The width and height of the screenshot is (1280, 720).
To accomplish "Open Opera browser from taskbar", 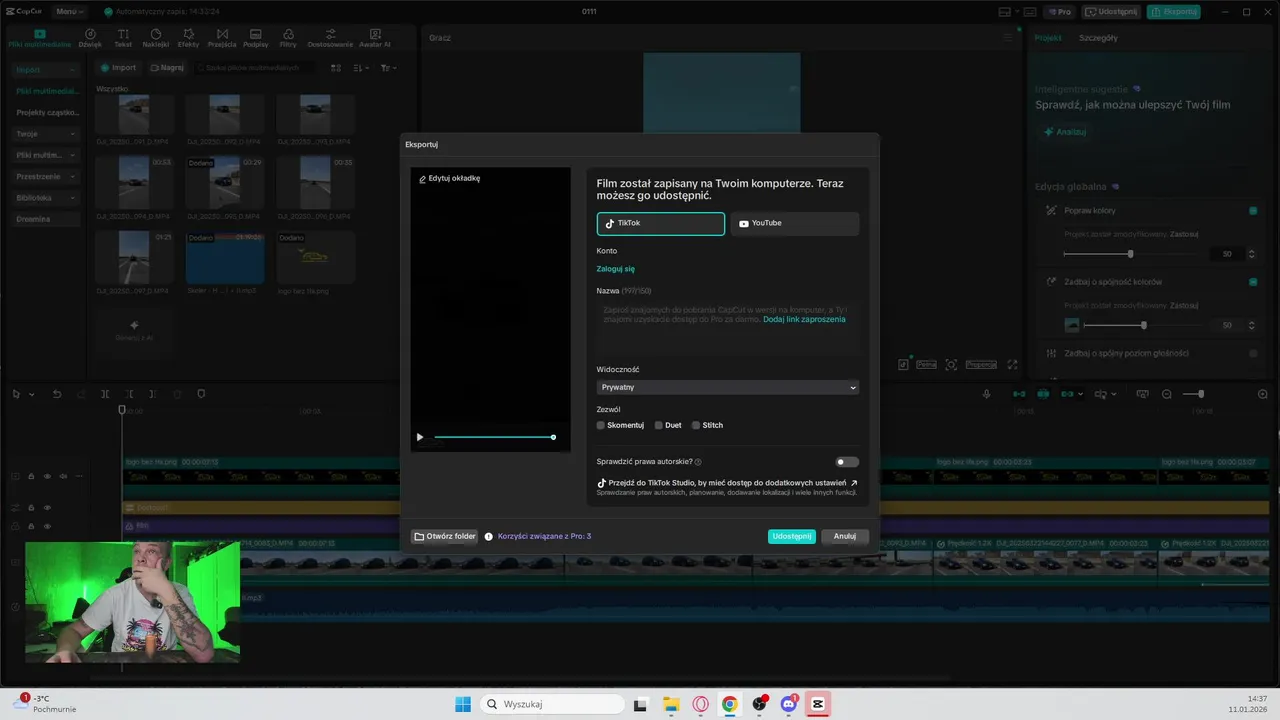I will tap(701, 704).
